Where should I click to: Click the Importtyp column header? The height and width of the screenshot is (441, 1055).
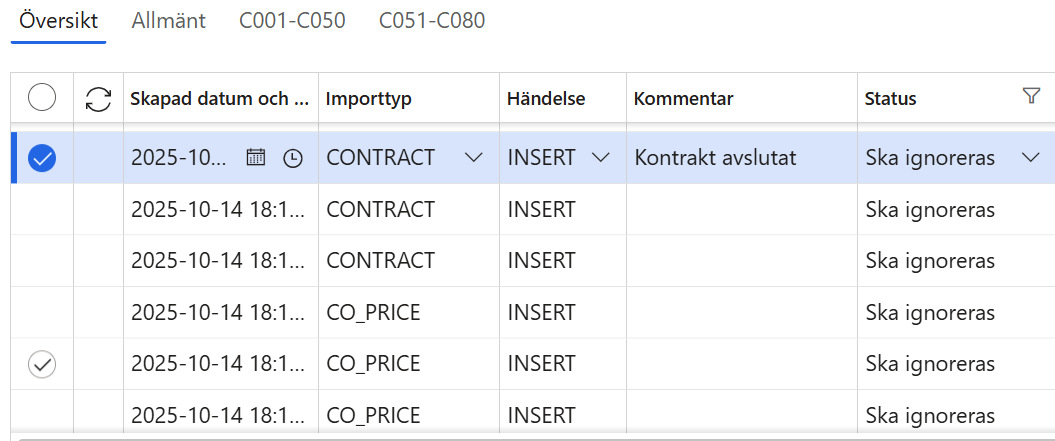[x=369, y=99]
